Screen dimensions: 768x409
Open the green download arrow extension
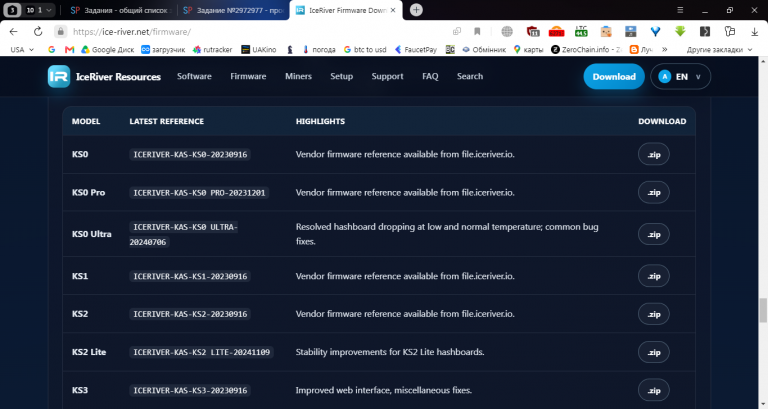coord(680,31)
